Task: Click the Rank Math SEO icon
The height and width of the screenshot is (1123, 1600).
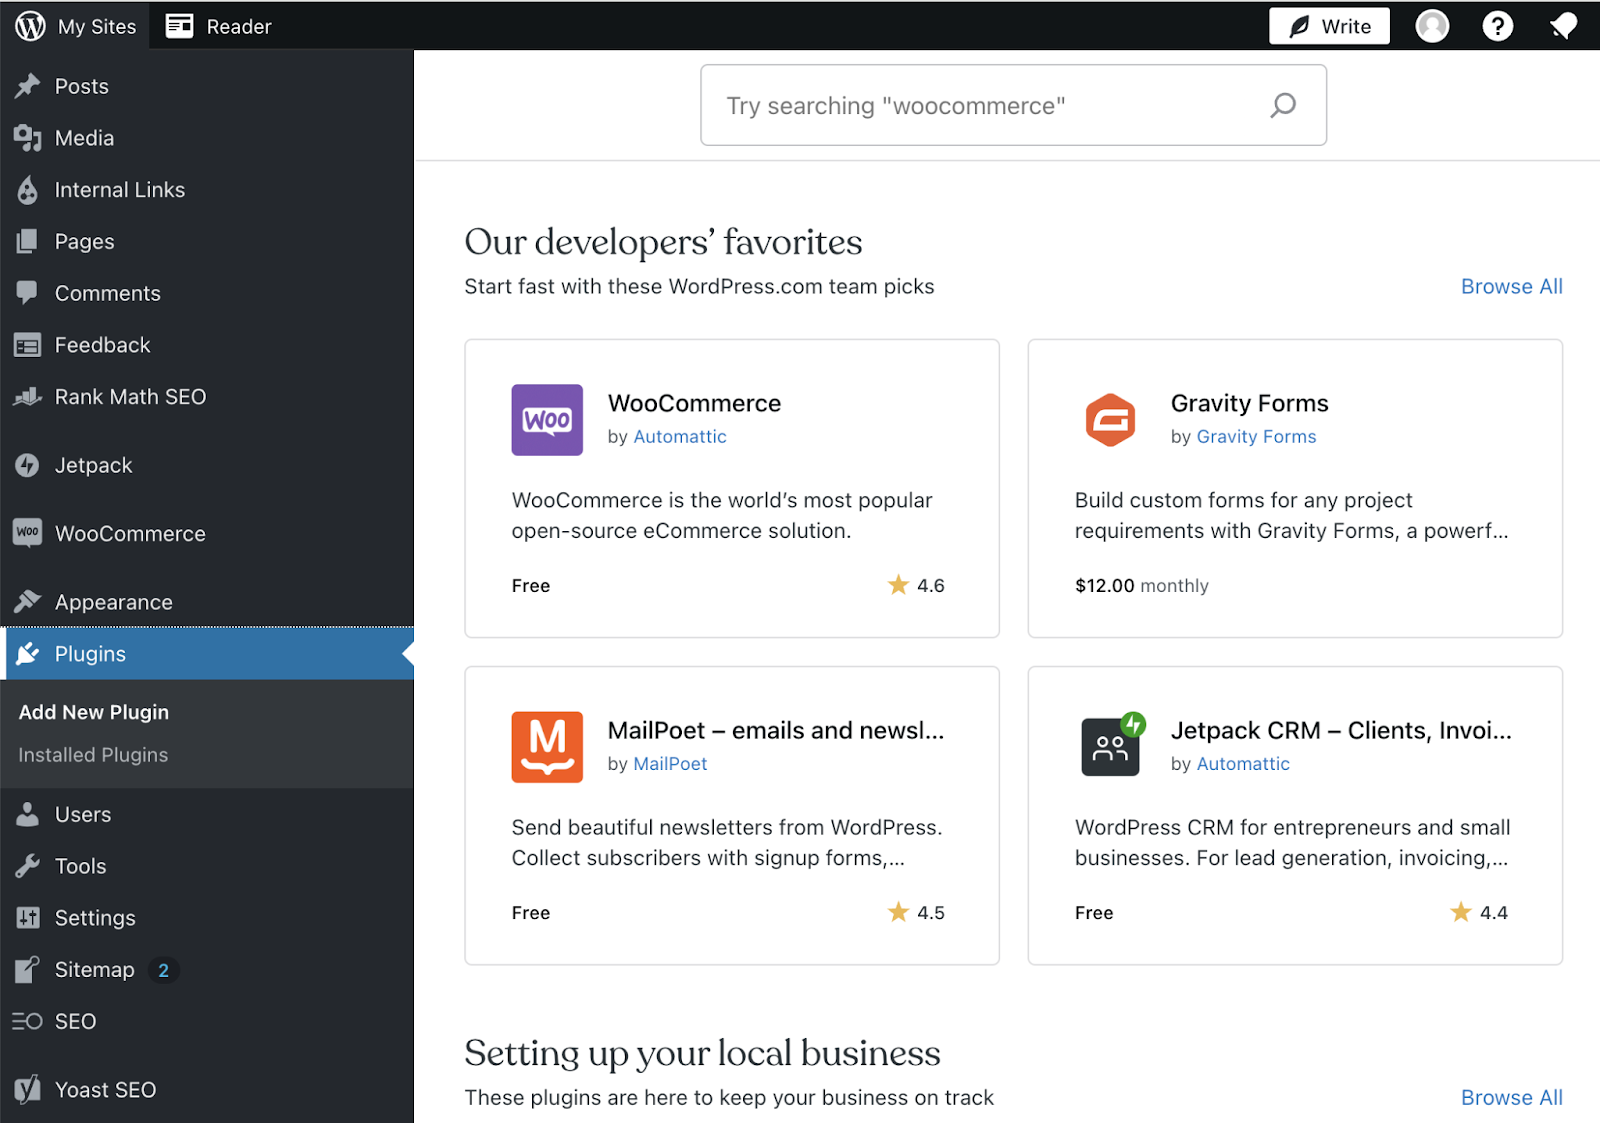Action: 29,397
